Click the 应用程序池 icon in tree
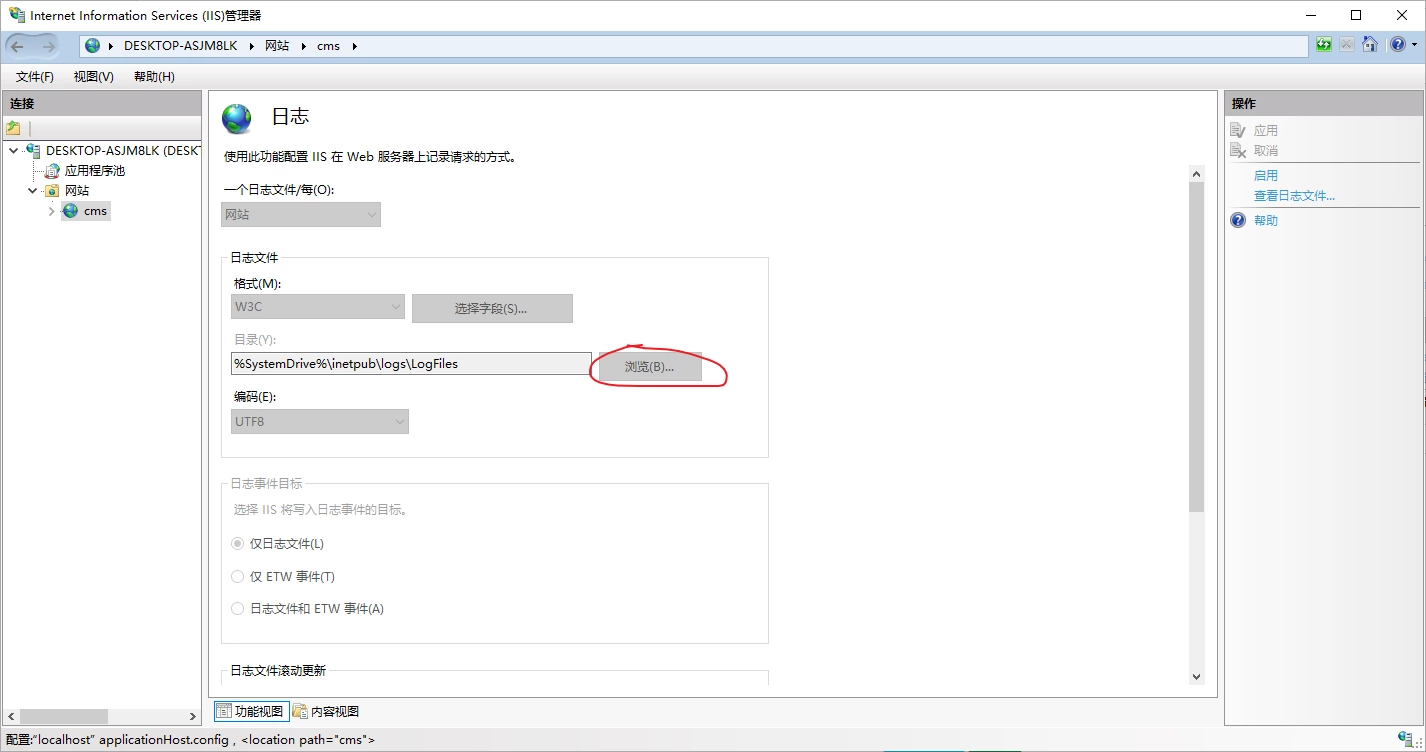This screenshot has width=1426, height=752. 52,171
